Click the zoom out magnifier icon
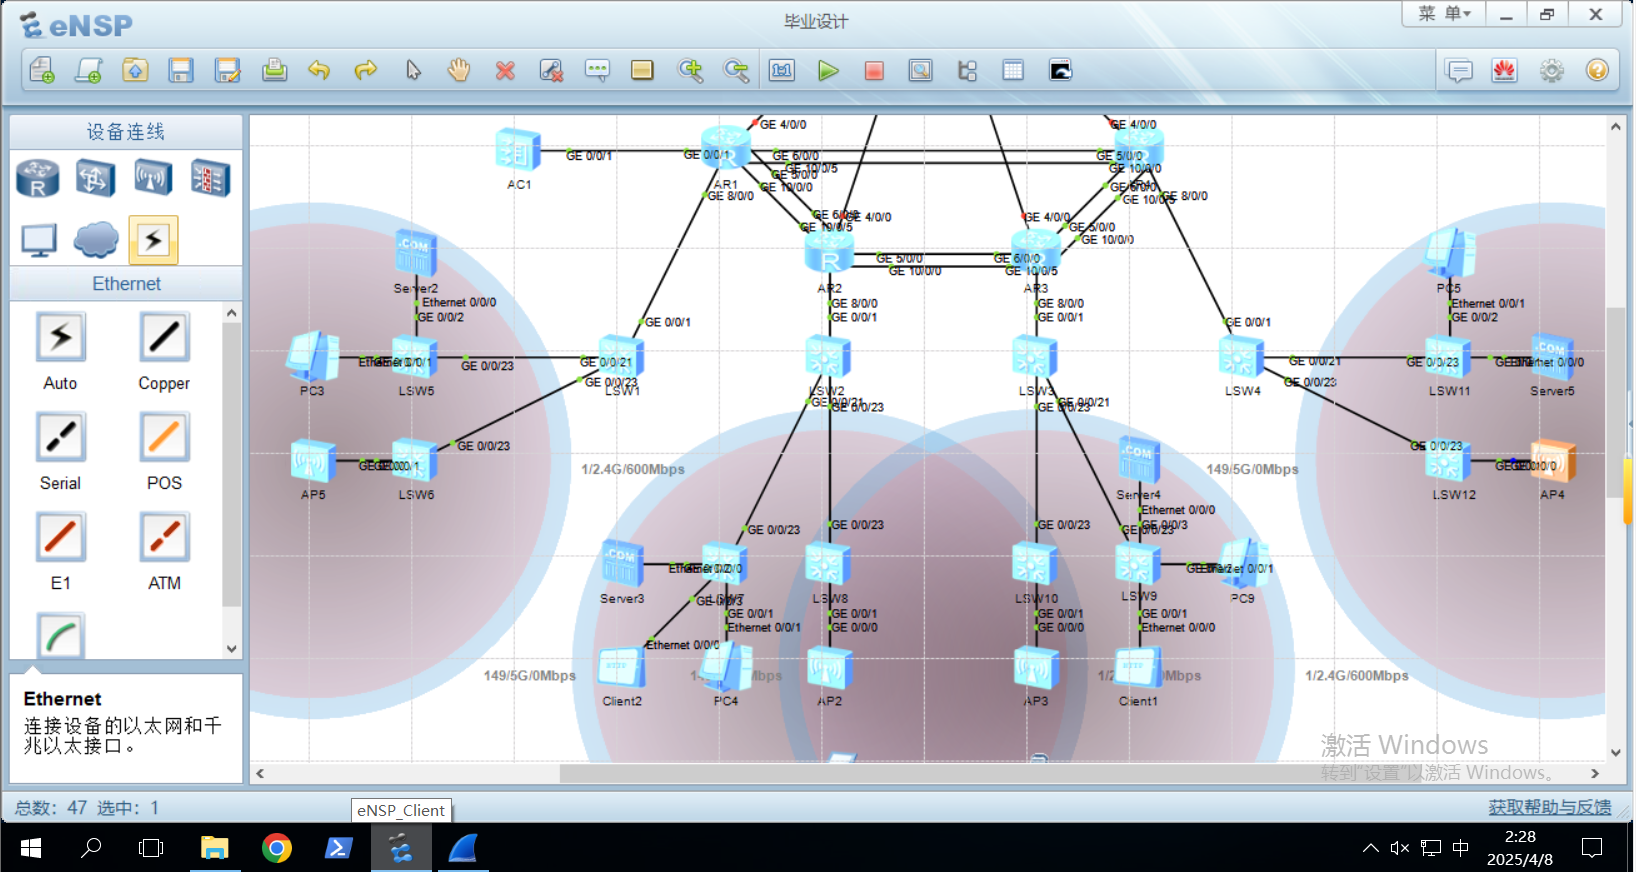 click(736, 70)
